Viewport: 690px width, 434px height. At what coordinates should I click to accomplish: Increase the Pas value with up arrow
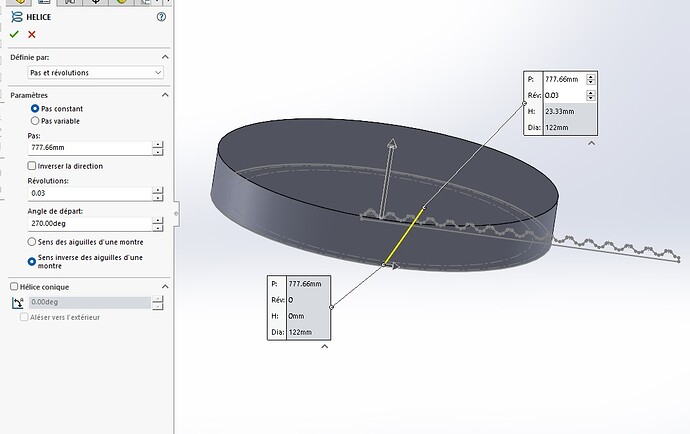pyautogui.click(x=158, y=144)
